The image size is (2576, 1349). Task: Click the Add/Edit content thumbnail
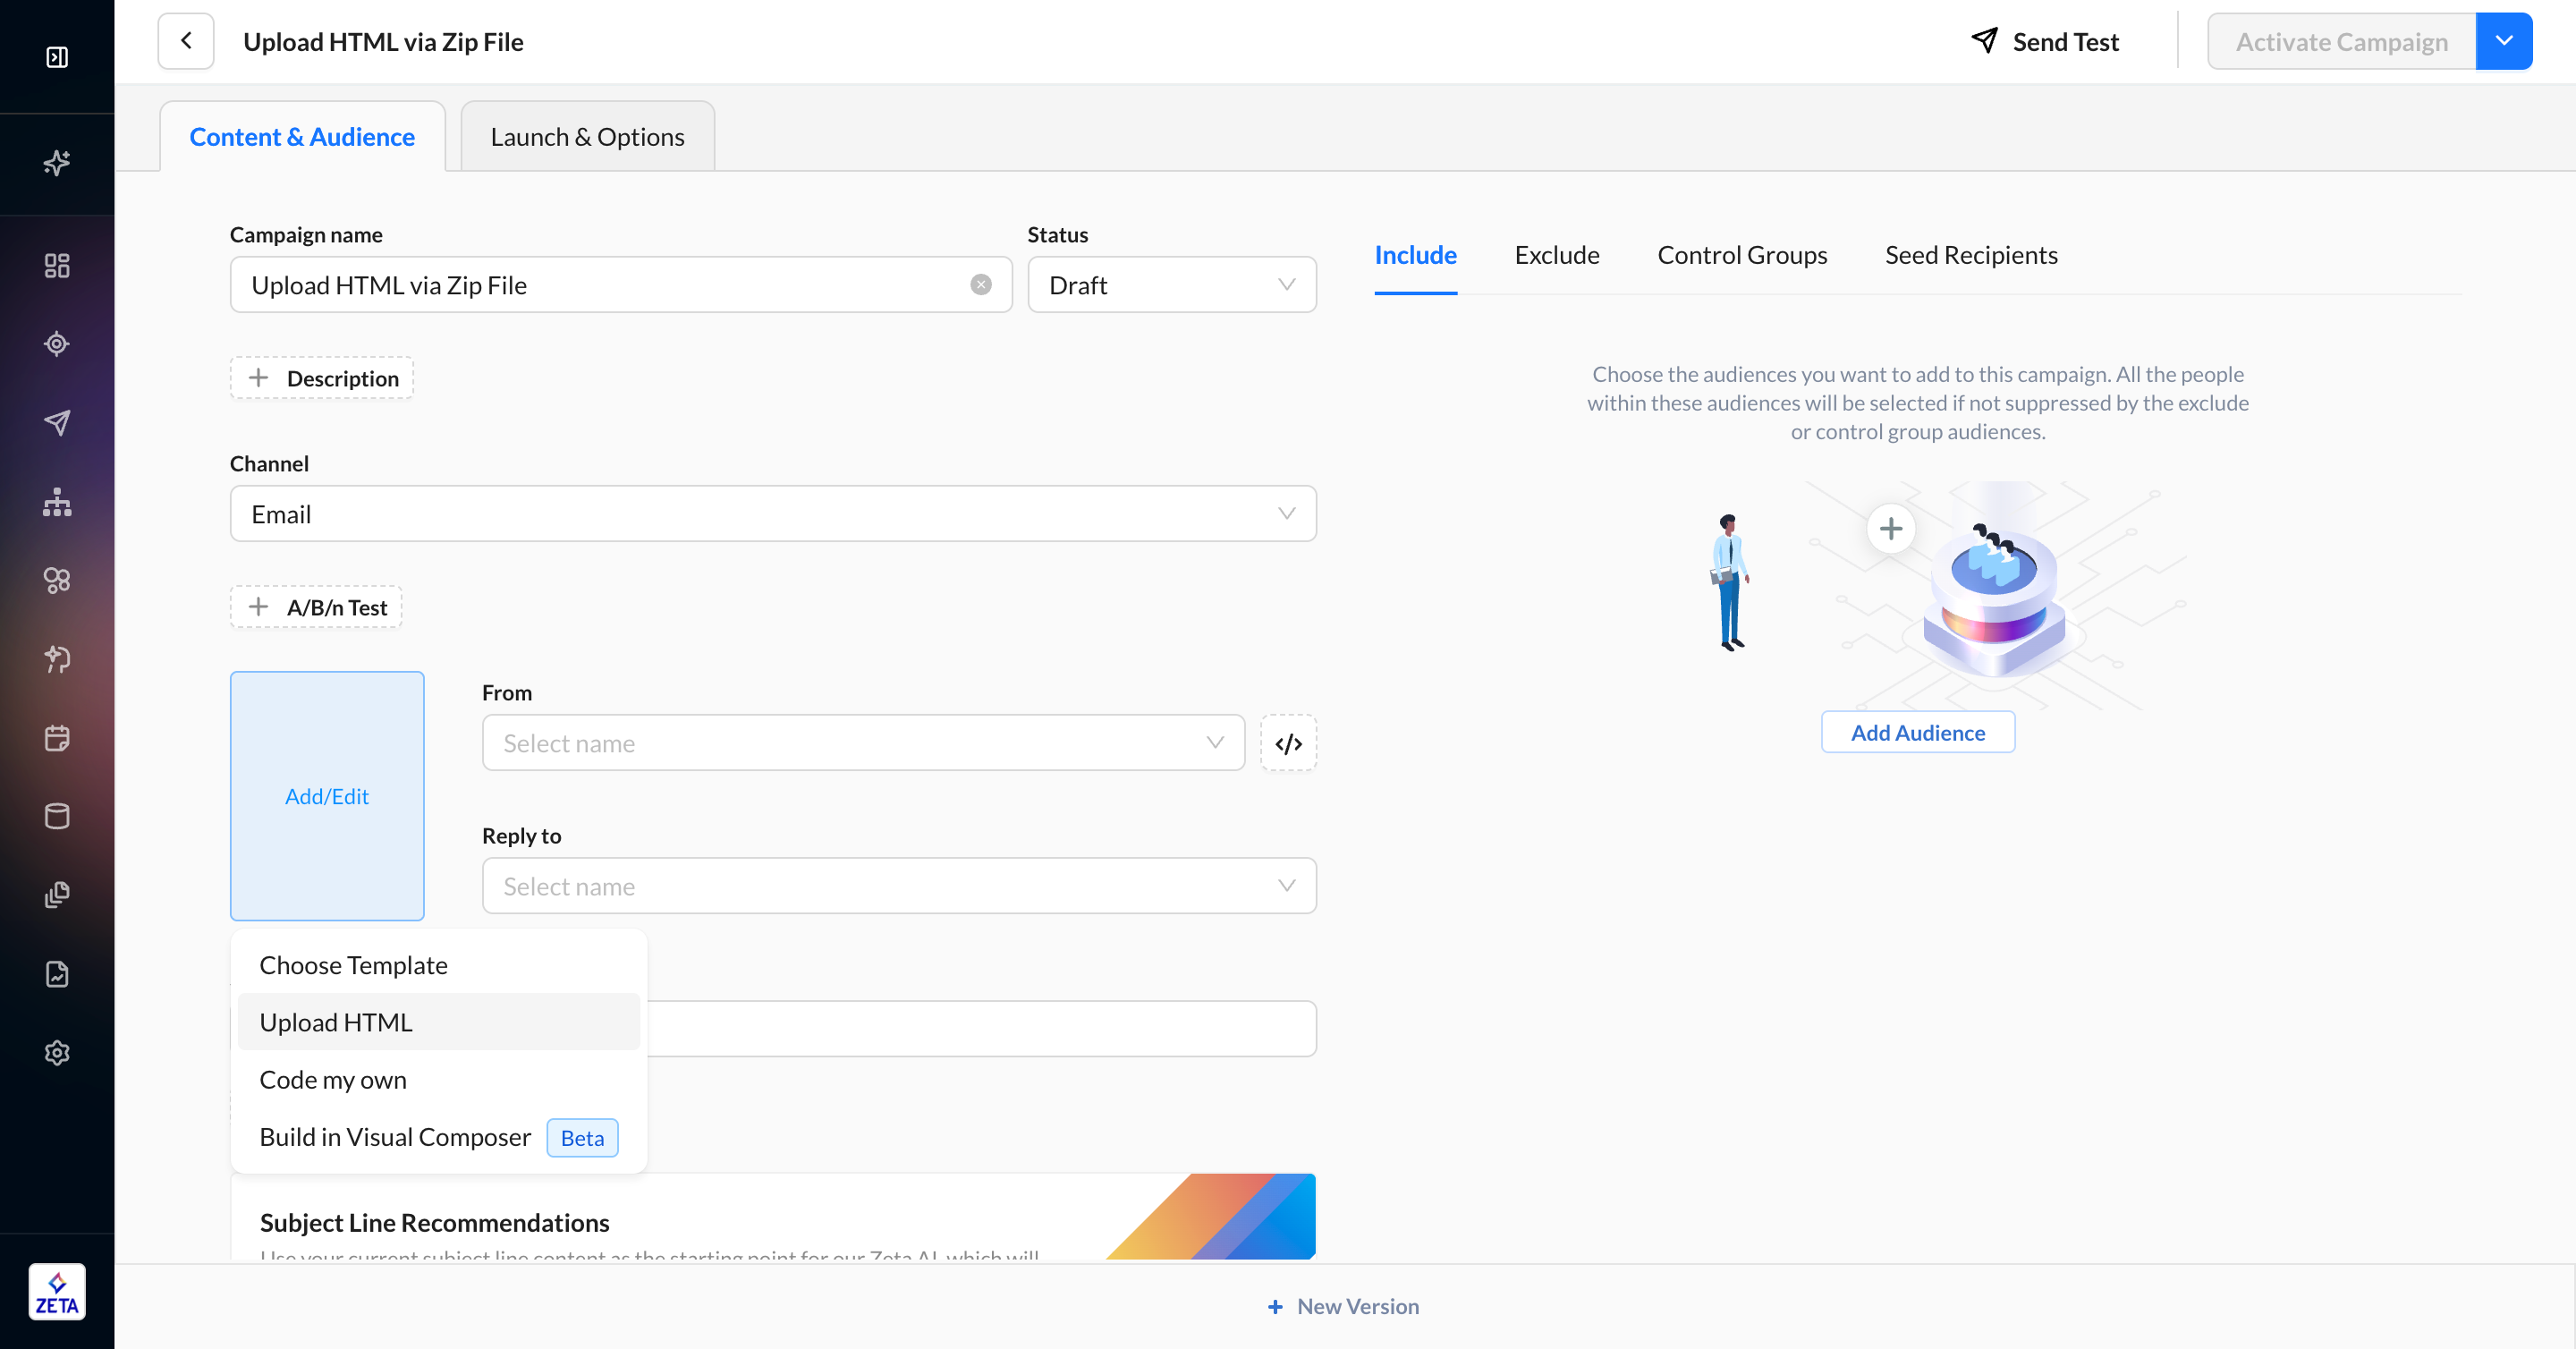click(327, 796)
